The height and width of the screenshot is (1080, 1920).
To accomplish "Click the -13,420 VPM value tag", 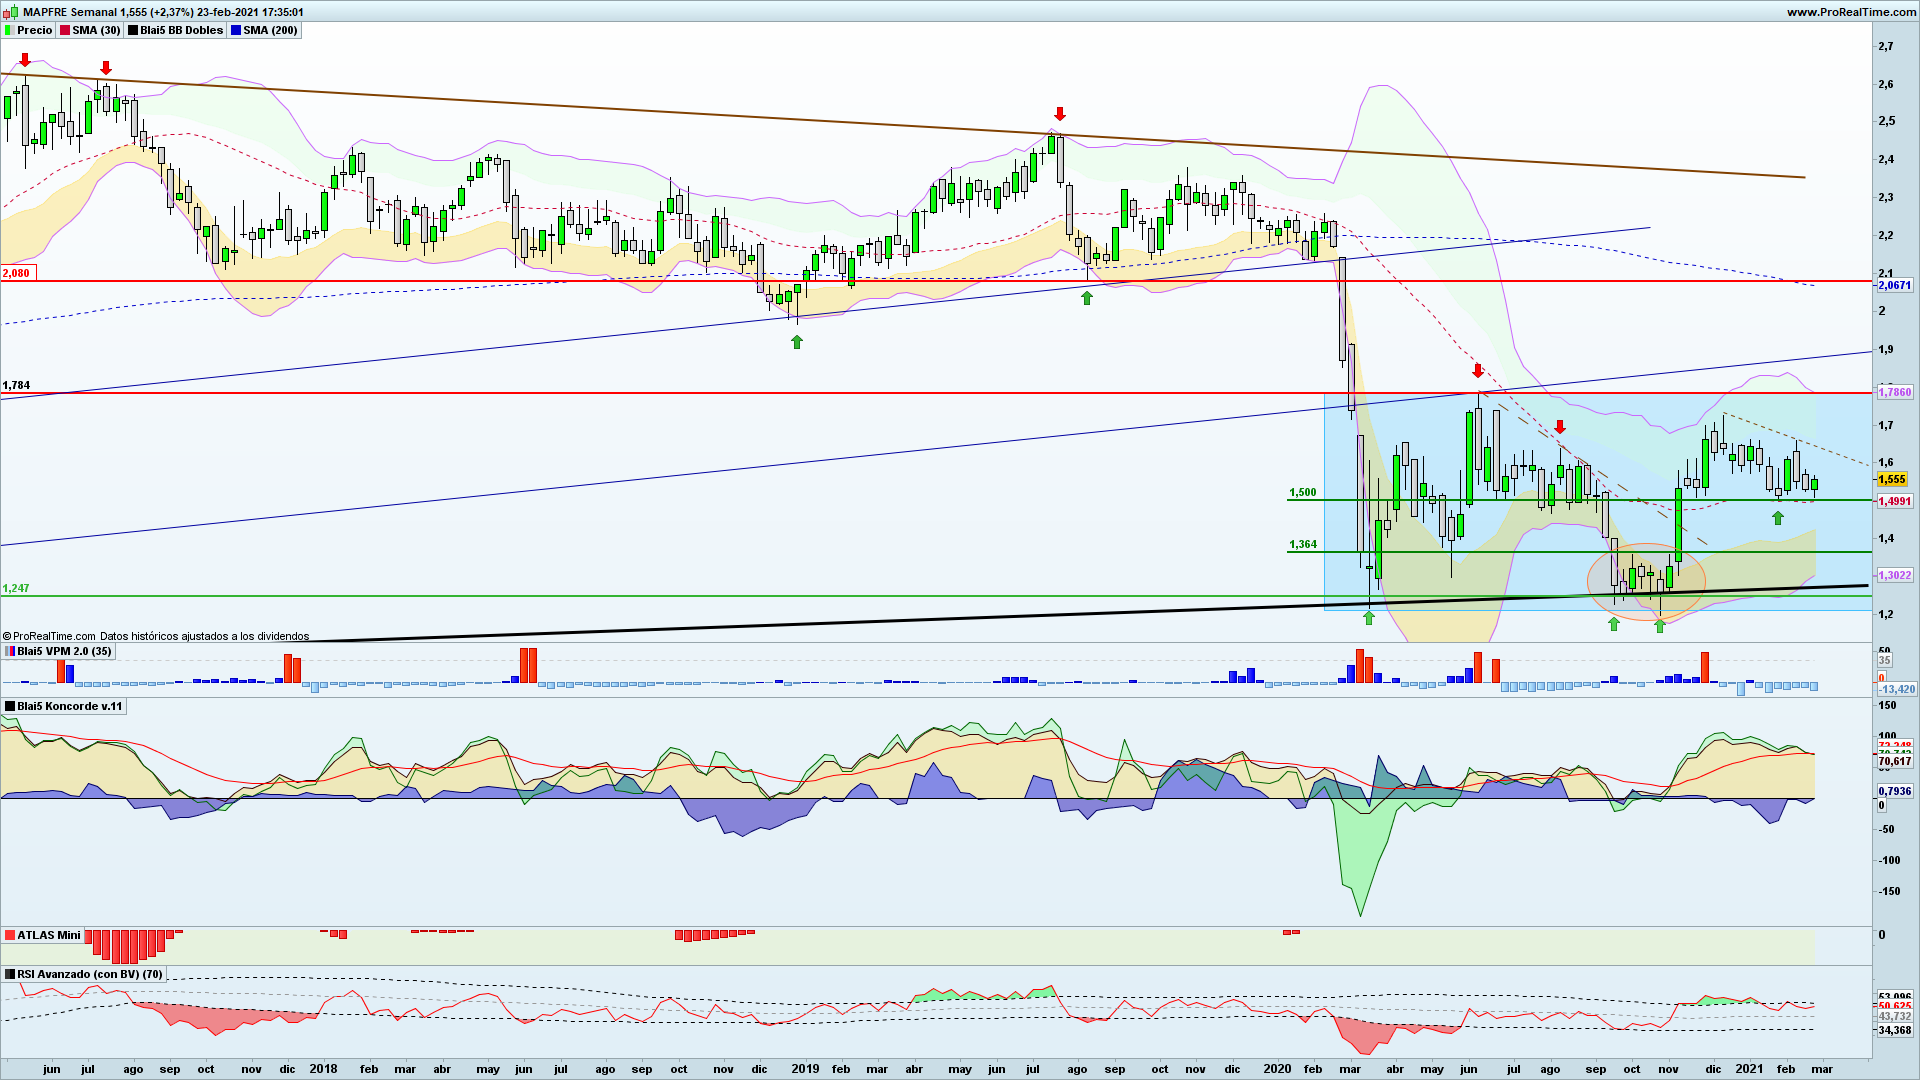I will point(1897,689).
